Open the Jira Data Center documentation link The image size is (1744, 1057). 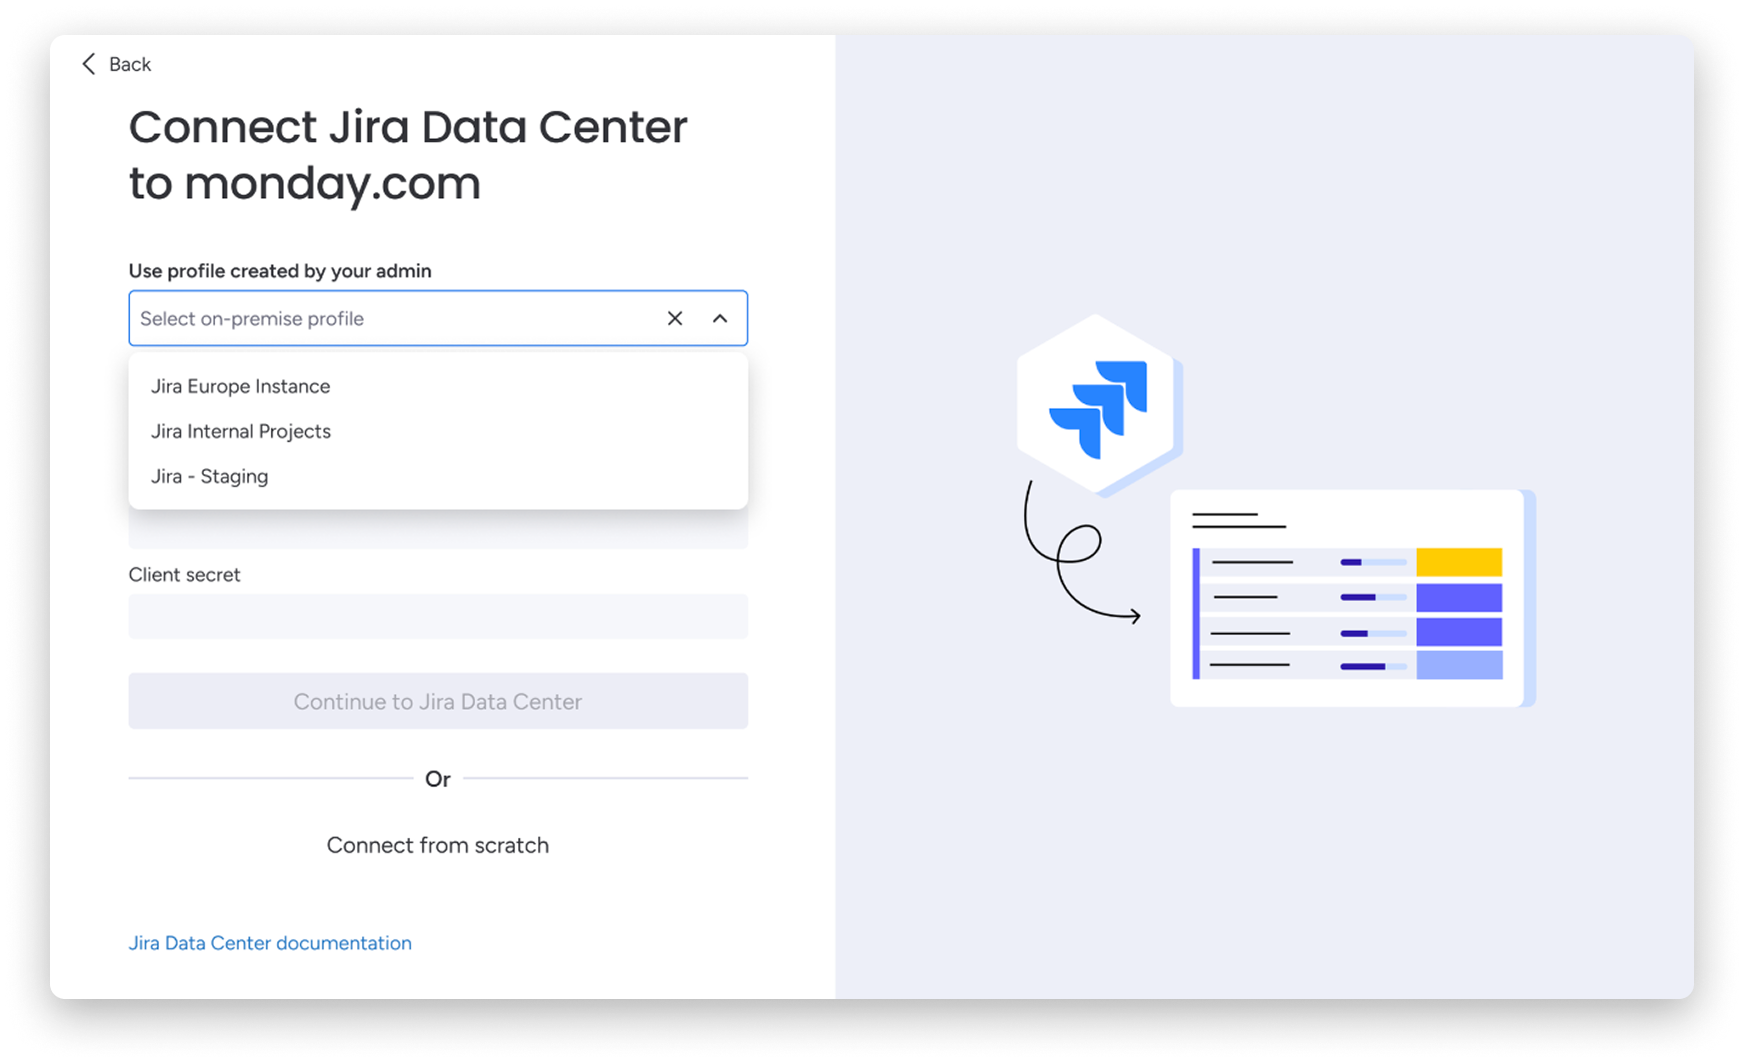[x=270, y=943]
